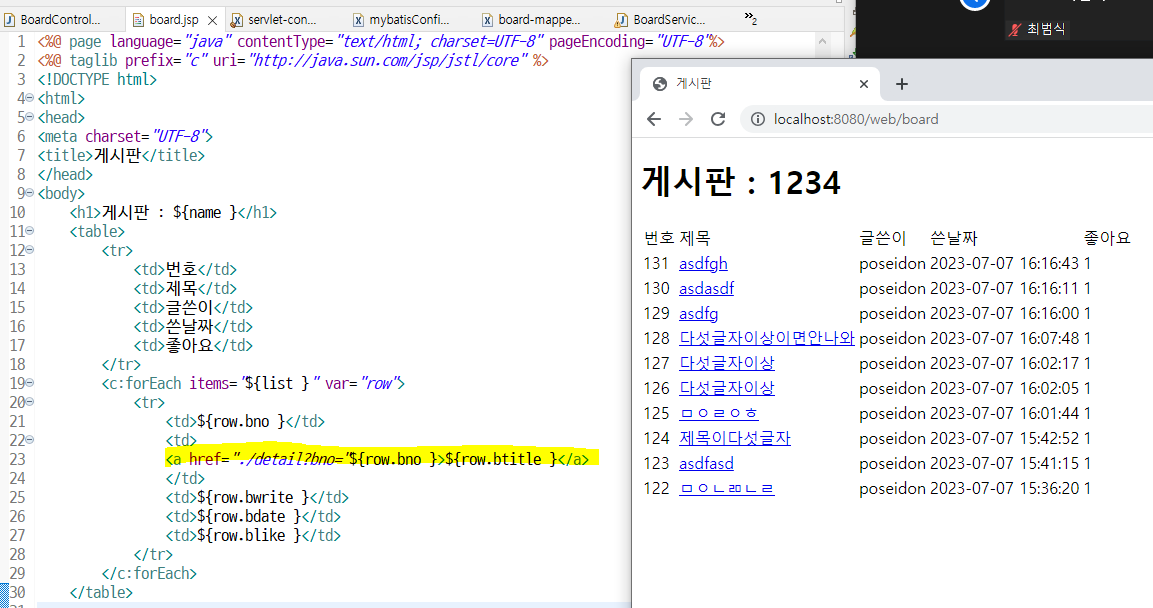Collapse the tr fold on line 12
This screenshot has height=608, width=1153.
point(29,250)
